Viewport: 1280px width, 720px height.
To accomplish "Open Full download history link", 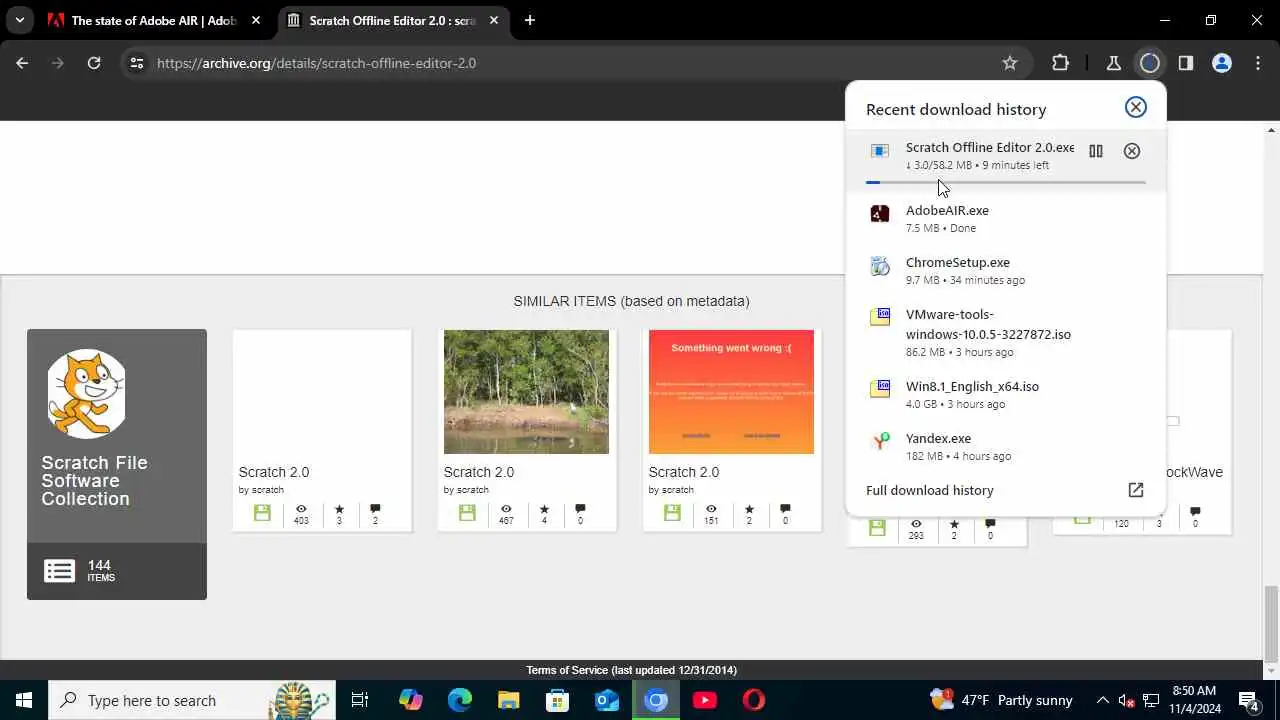I will pos(930,490).
